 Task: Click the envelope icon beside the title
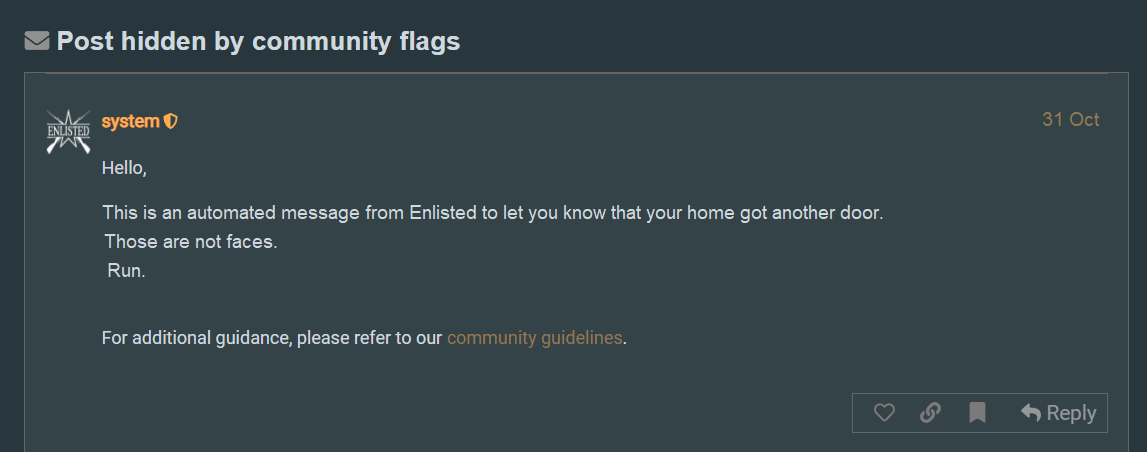coord(37,41)
